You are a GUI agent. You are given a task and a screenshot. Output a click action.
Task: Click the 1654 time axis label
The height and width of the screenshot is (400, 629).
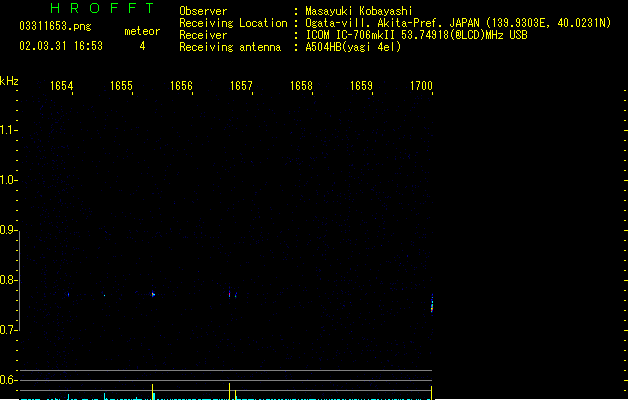point(61,86)
